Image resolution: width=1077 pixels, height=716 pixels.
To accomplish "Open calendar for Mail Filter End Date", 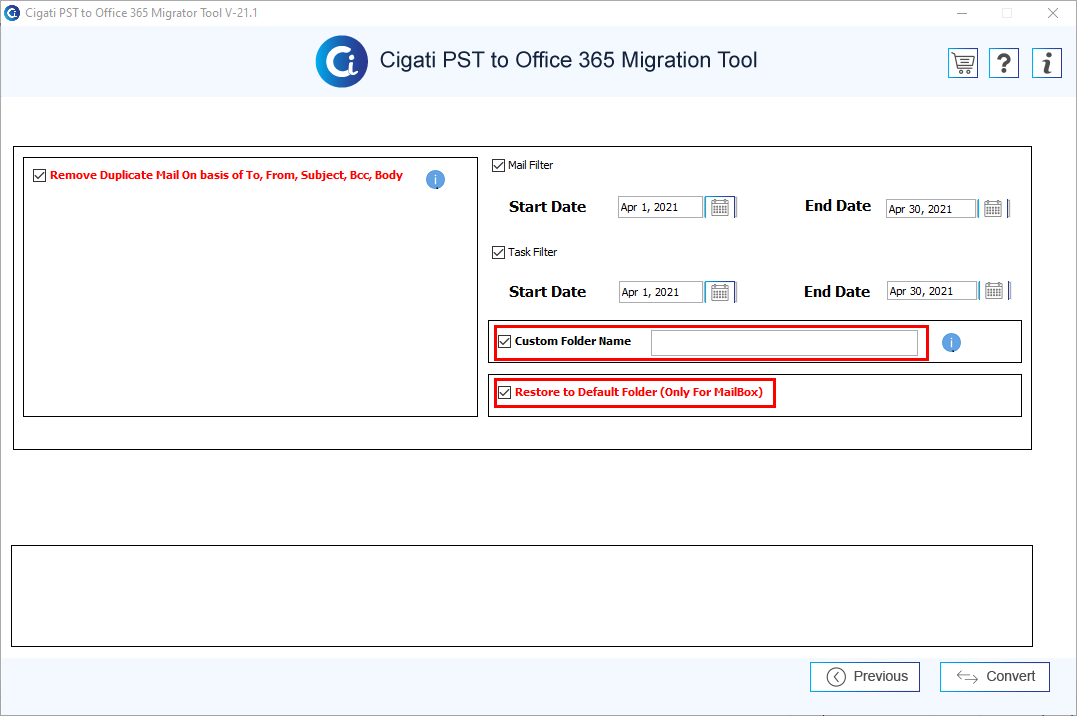I will tap(993, 209).
